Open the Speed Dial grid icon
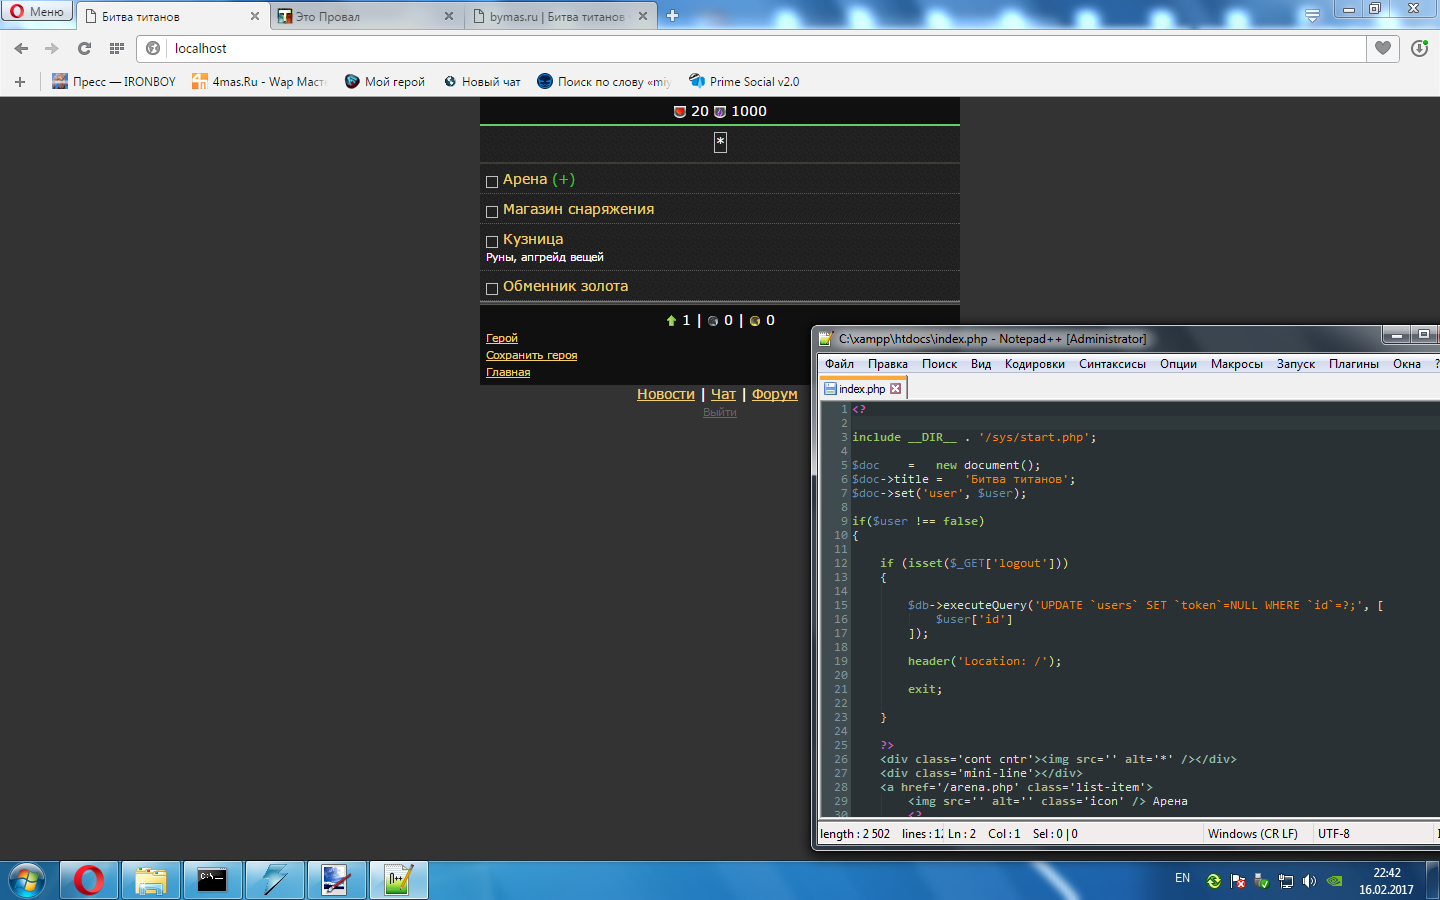1440x900 pixels. [x=117, y=48]
